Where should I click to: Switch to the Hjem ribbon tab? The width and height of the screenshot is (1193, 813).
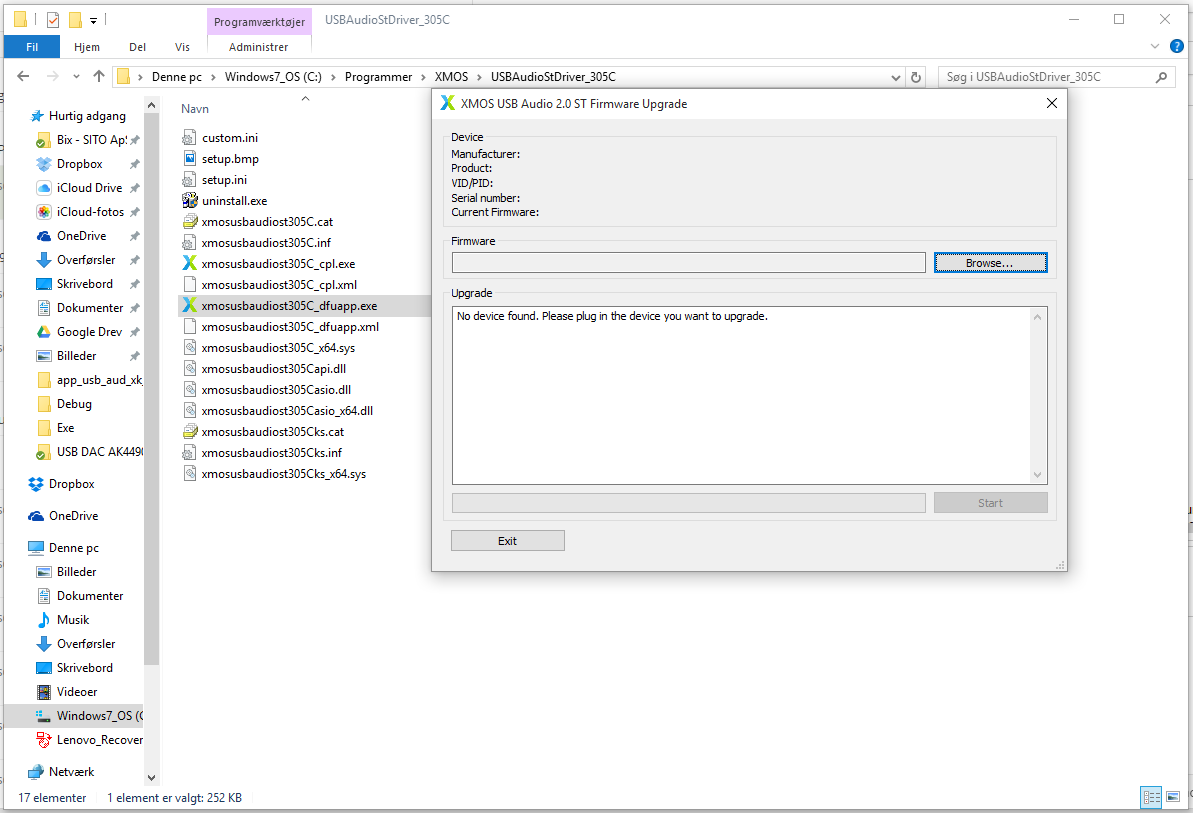(87, 46)
